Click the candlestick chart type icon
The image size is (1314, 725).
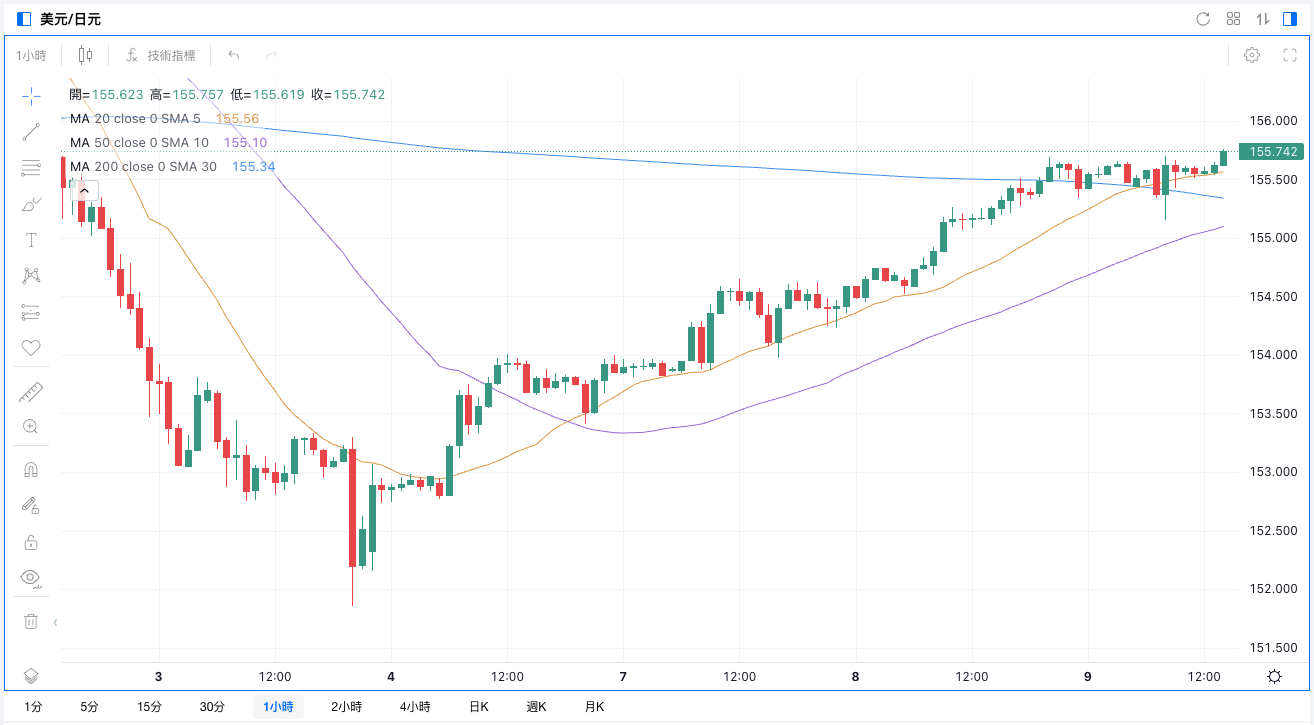pos(85,55)
